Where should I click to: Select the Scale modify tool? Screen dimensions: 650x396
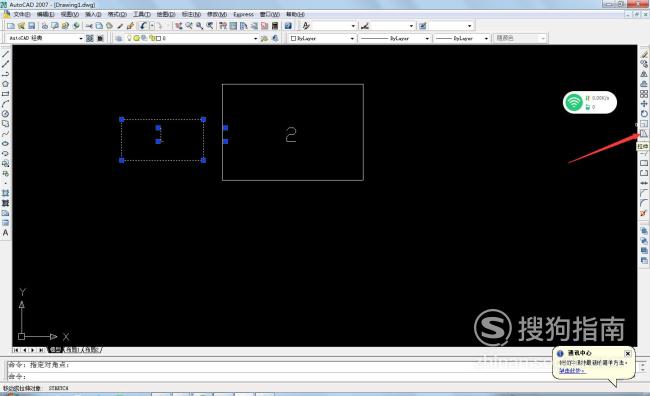pyautogui.click(x=644, y=124)
